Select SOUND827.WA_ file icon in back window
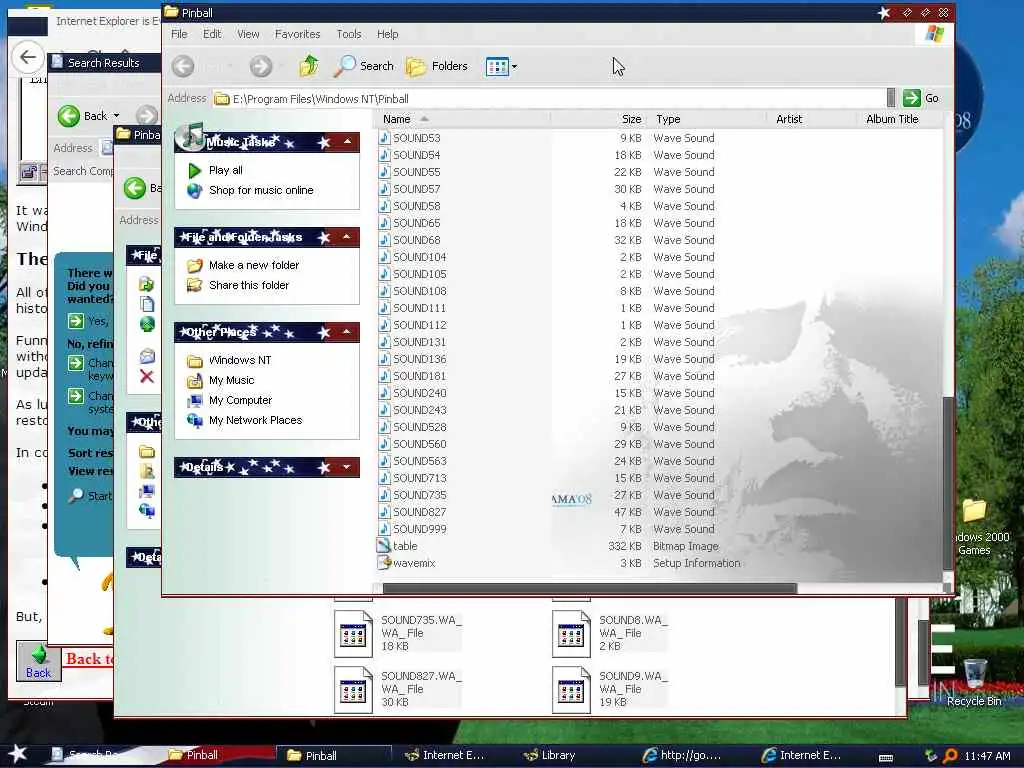 (x=353, y=689)
